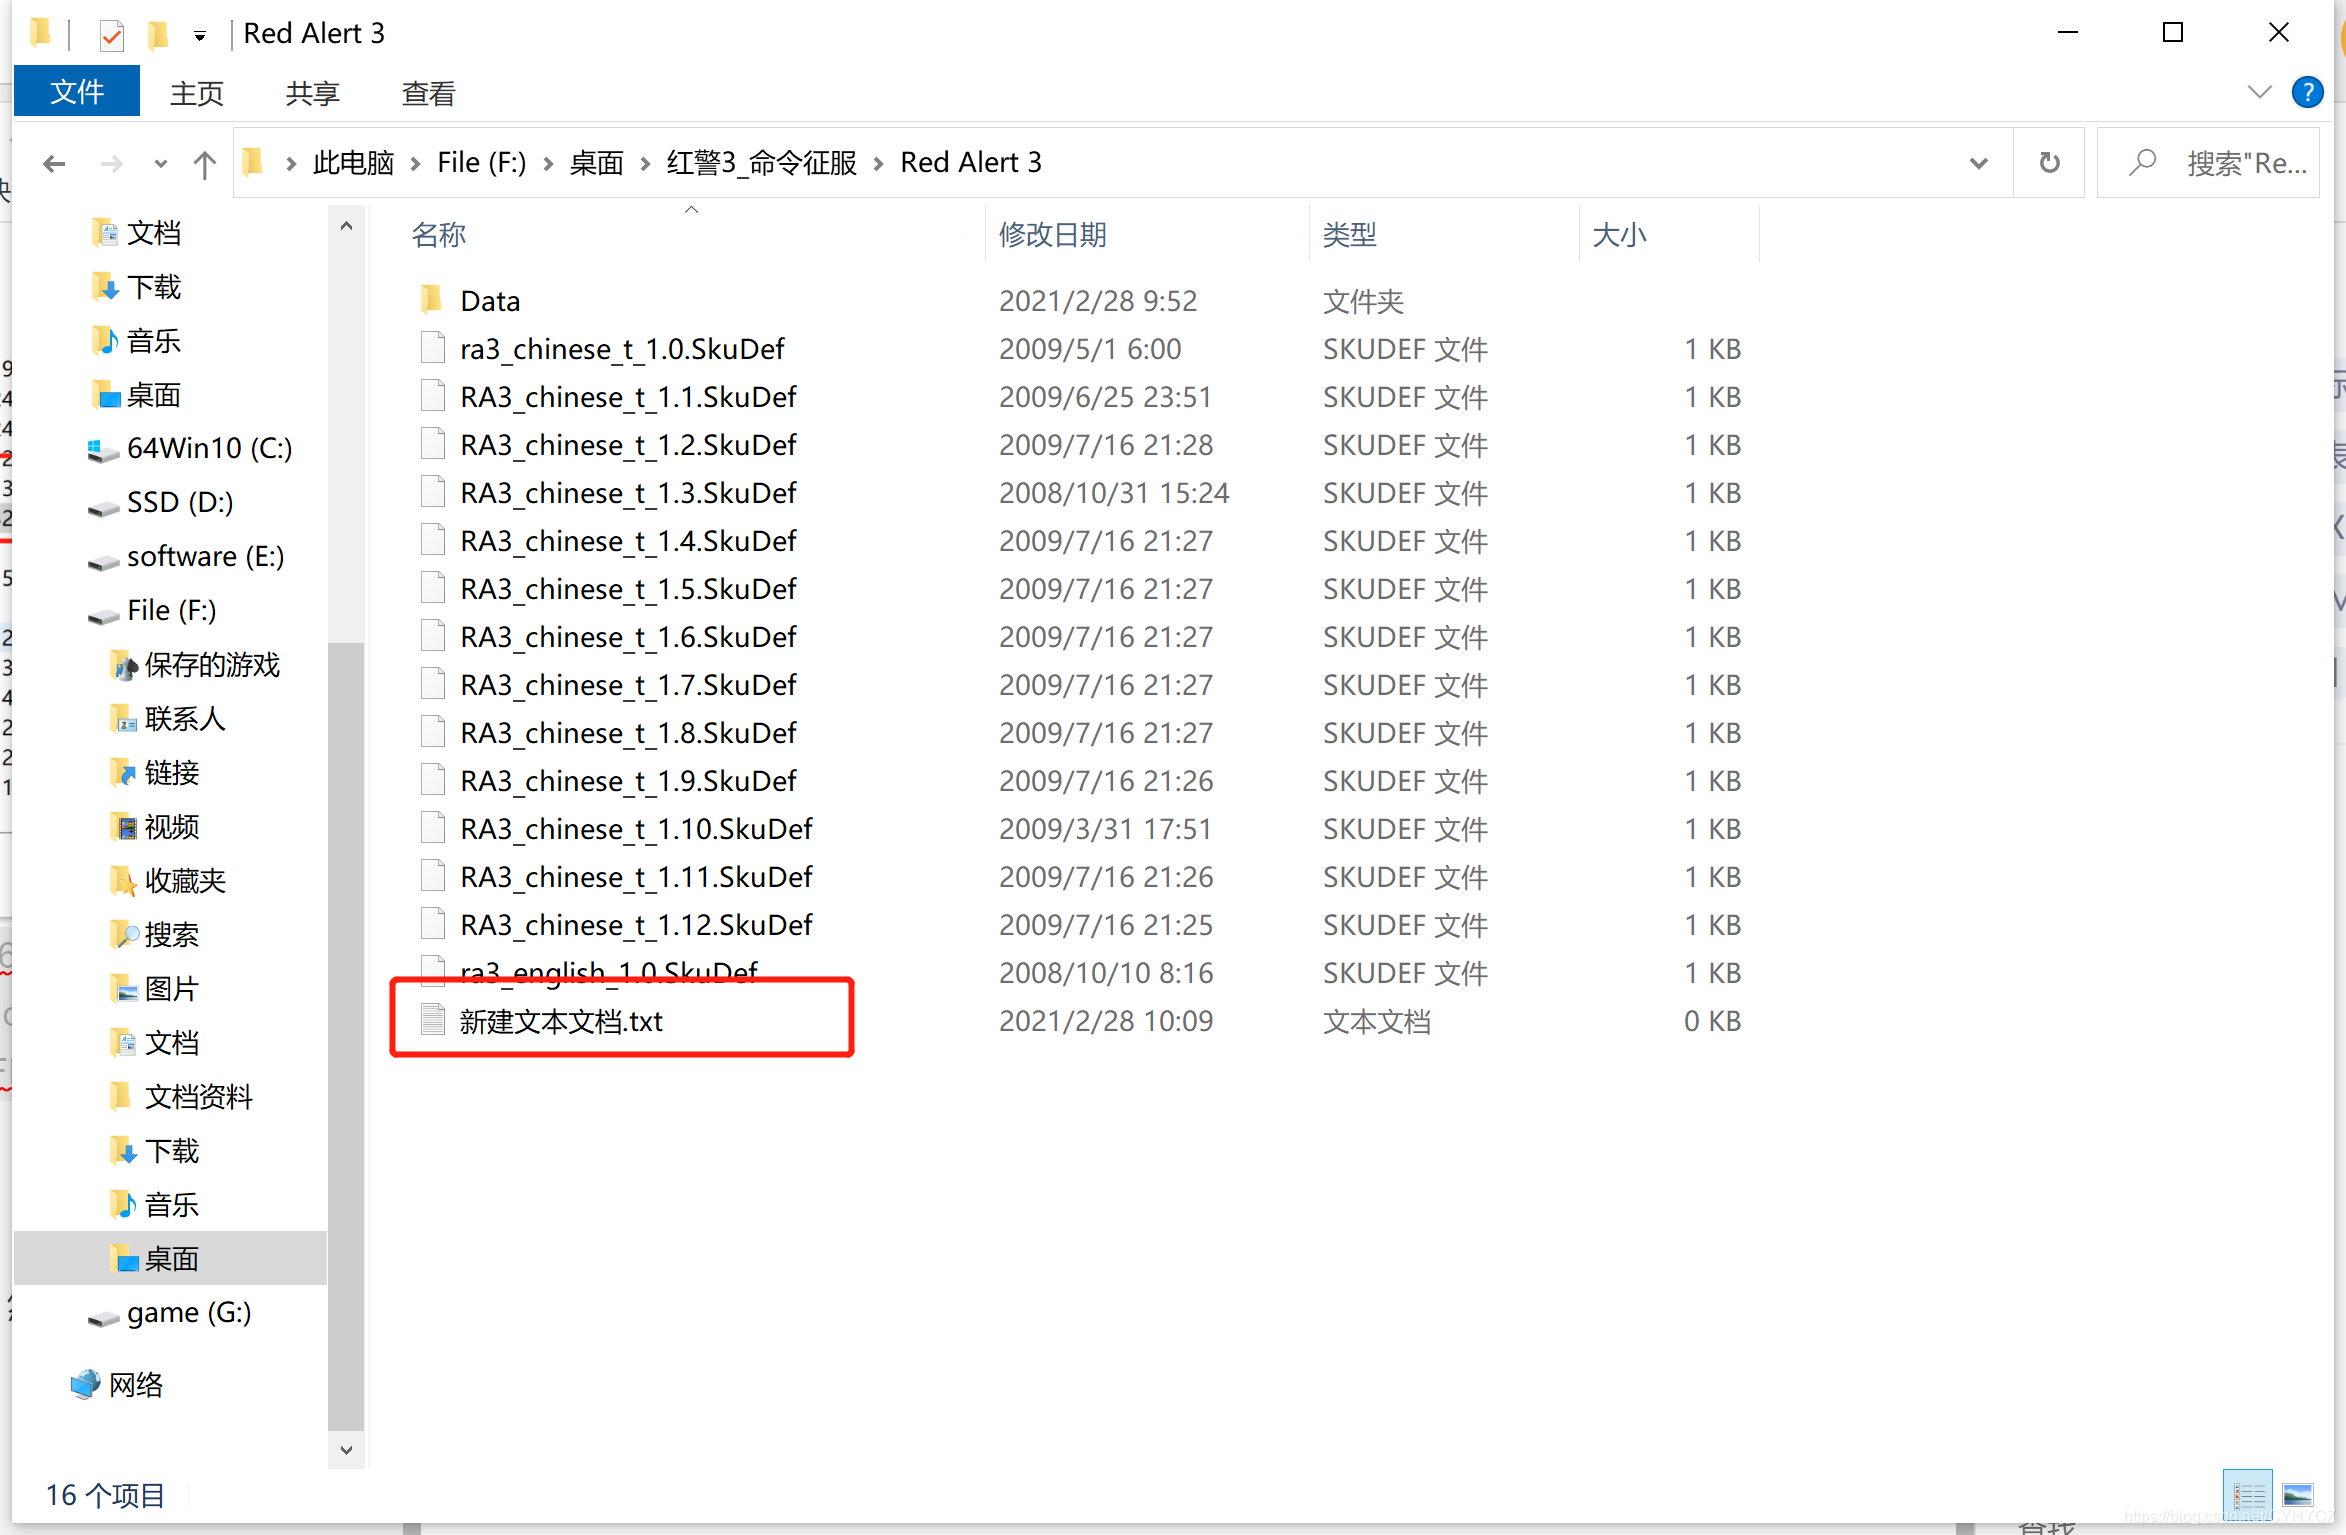2346x1535 pixels.
Task: Open 网络 in navigation pane
Action: click(135, 1384)
